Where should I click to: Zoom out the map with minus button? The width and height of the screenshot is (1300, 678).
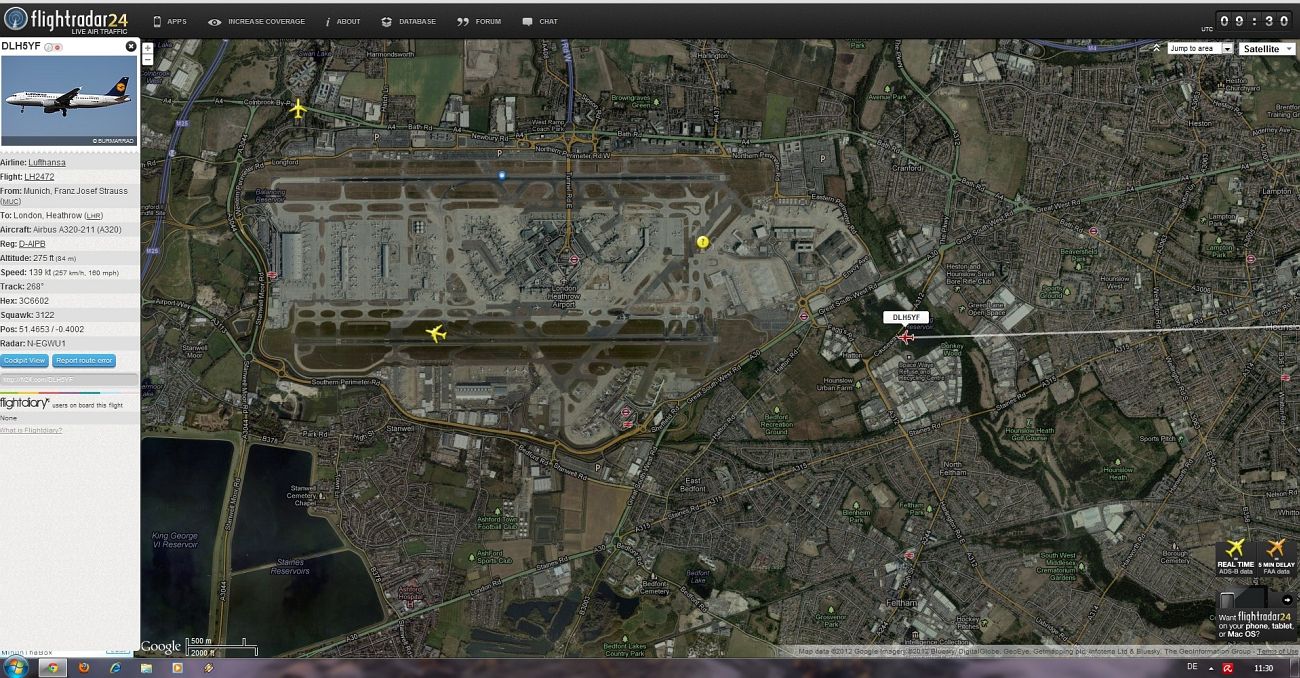148,60
